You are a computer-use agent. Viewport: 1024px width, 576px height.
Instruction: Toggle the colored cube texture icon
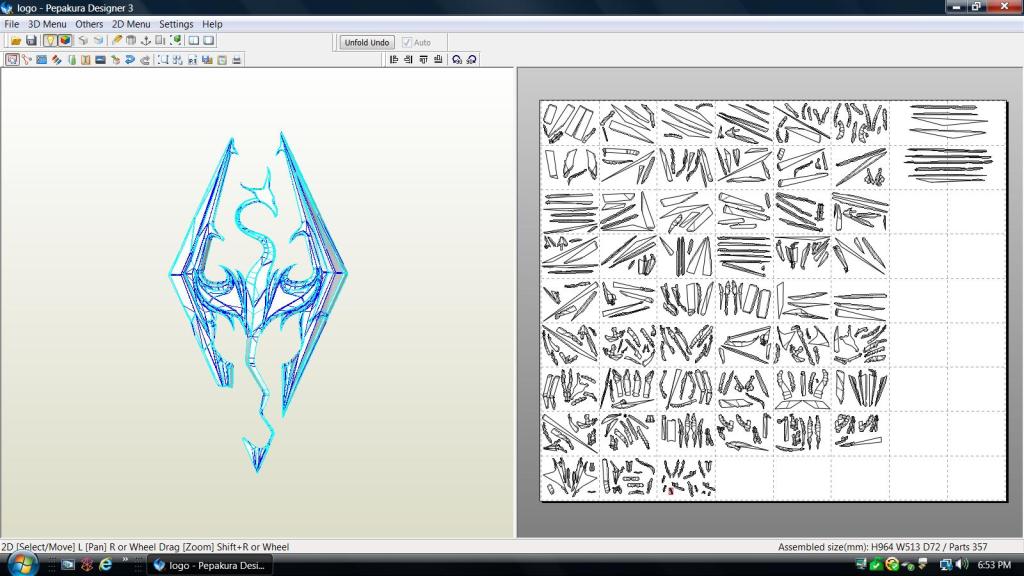click(65, 40)
